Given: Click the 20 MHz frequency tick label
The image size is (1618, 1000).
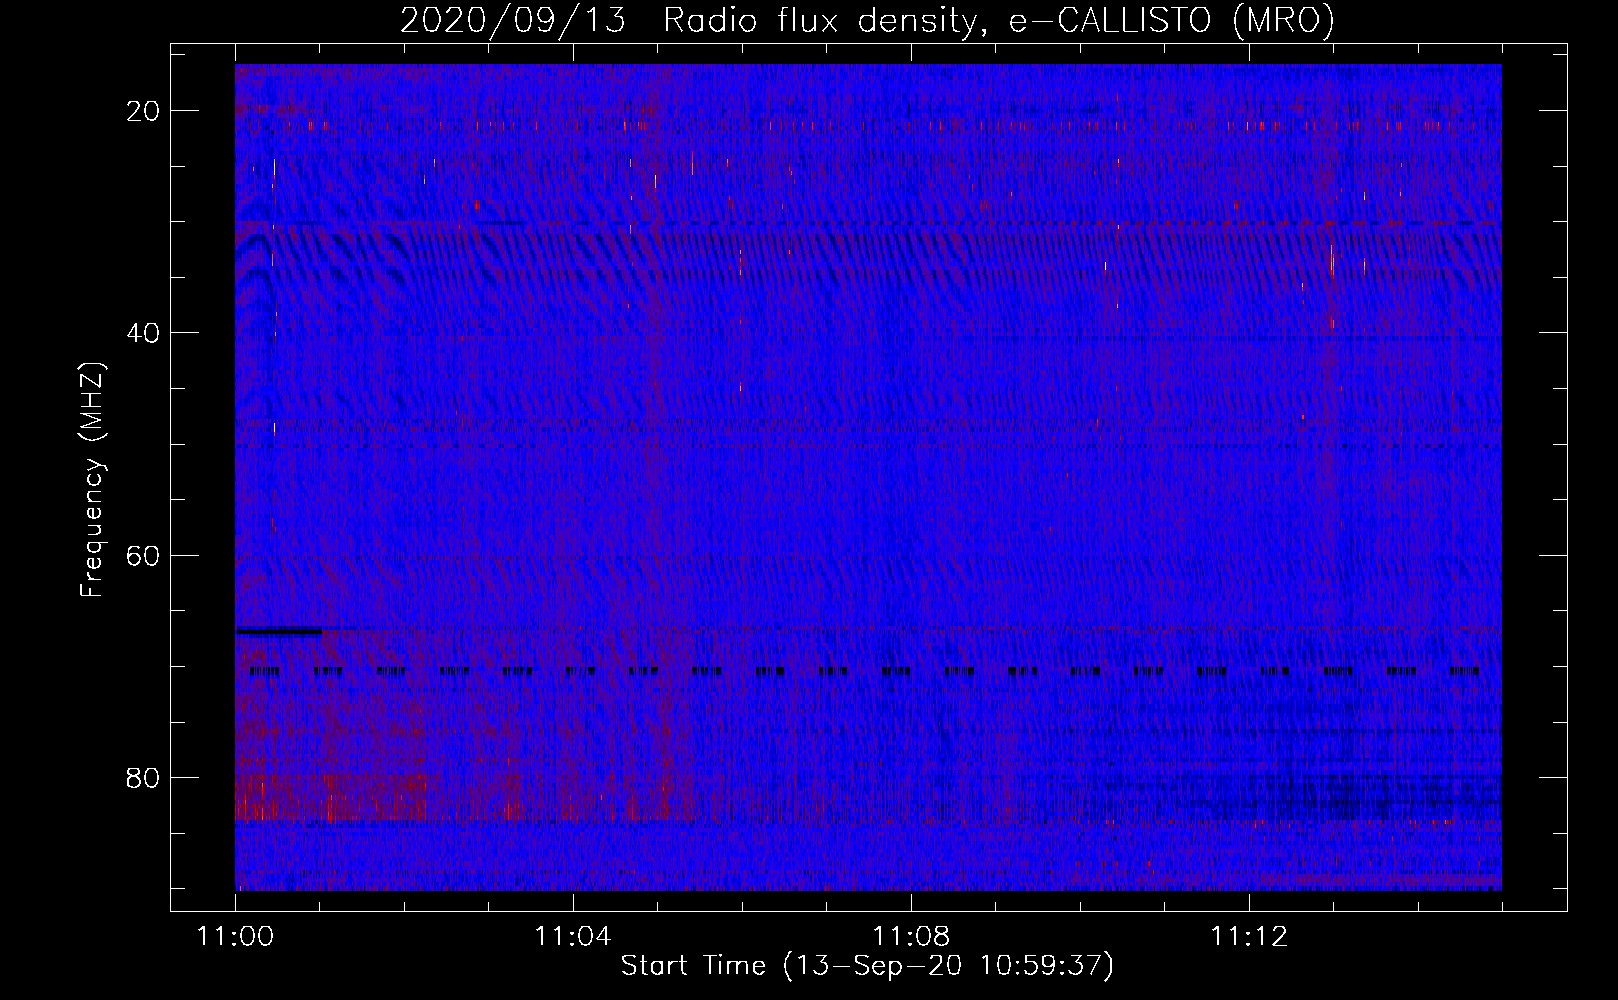Looking at the screenshot, I should click(x=144, y=111).
